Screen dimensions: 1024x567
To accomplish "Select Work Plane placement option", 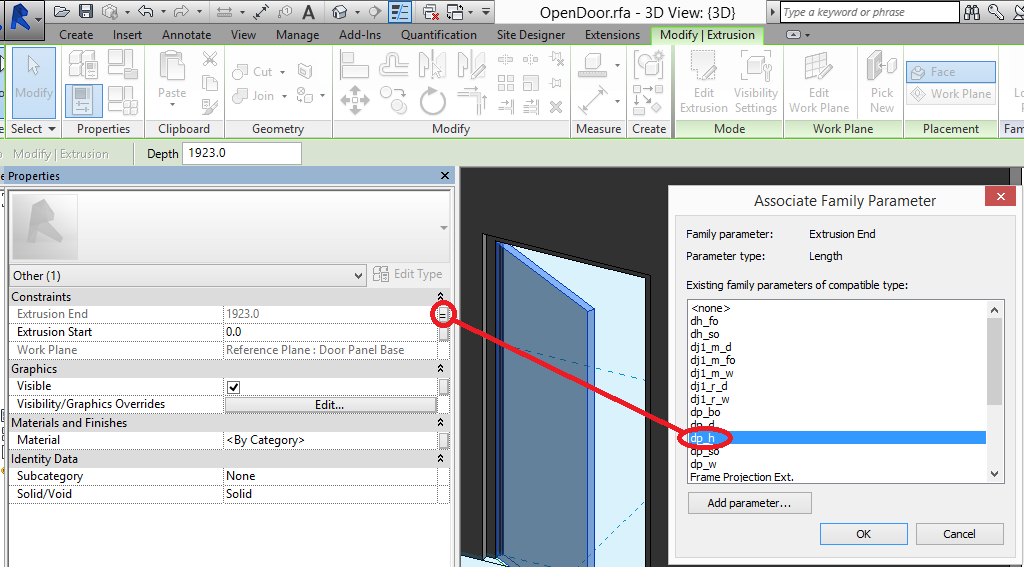I will (951, 93).
